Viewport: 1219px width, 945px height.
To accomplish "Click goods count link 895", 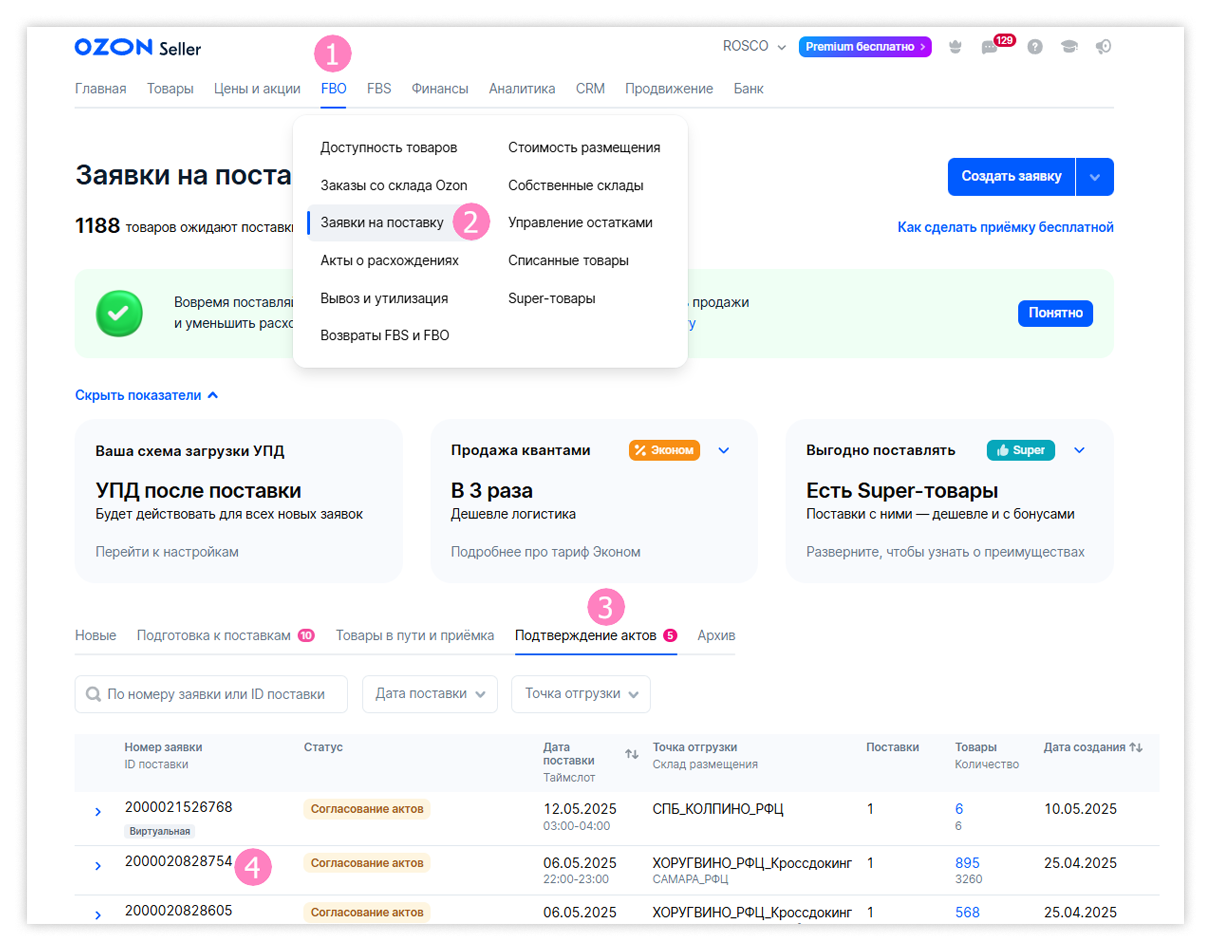I will [x=968, y=863].
